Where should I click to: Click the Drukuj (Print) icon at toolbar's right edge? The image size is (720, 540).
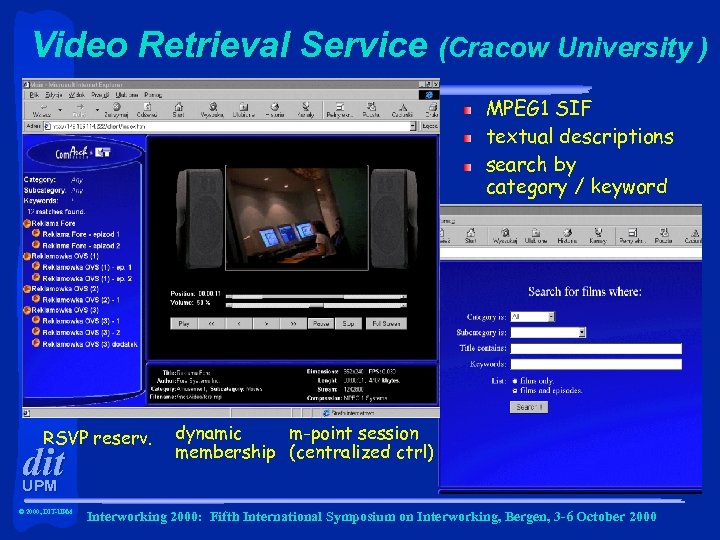(x=432, y=110)
